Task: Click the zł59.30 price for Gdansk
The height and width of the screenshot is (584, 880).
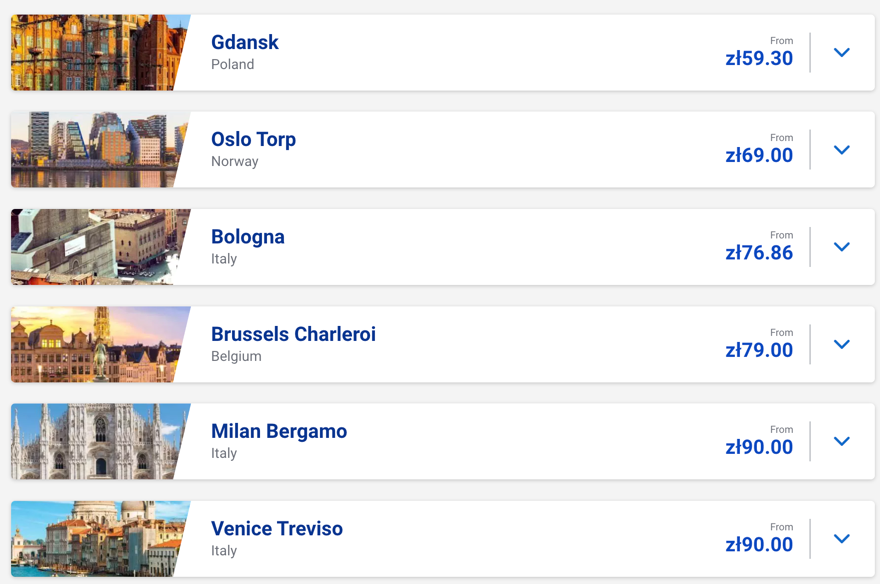Action: (x=759, y=58)
